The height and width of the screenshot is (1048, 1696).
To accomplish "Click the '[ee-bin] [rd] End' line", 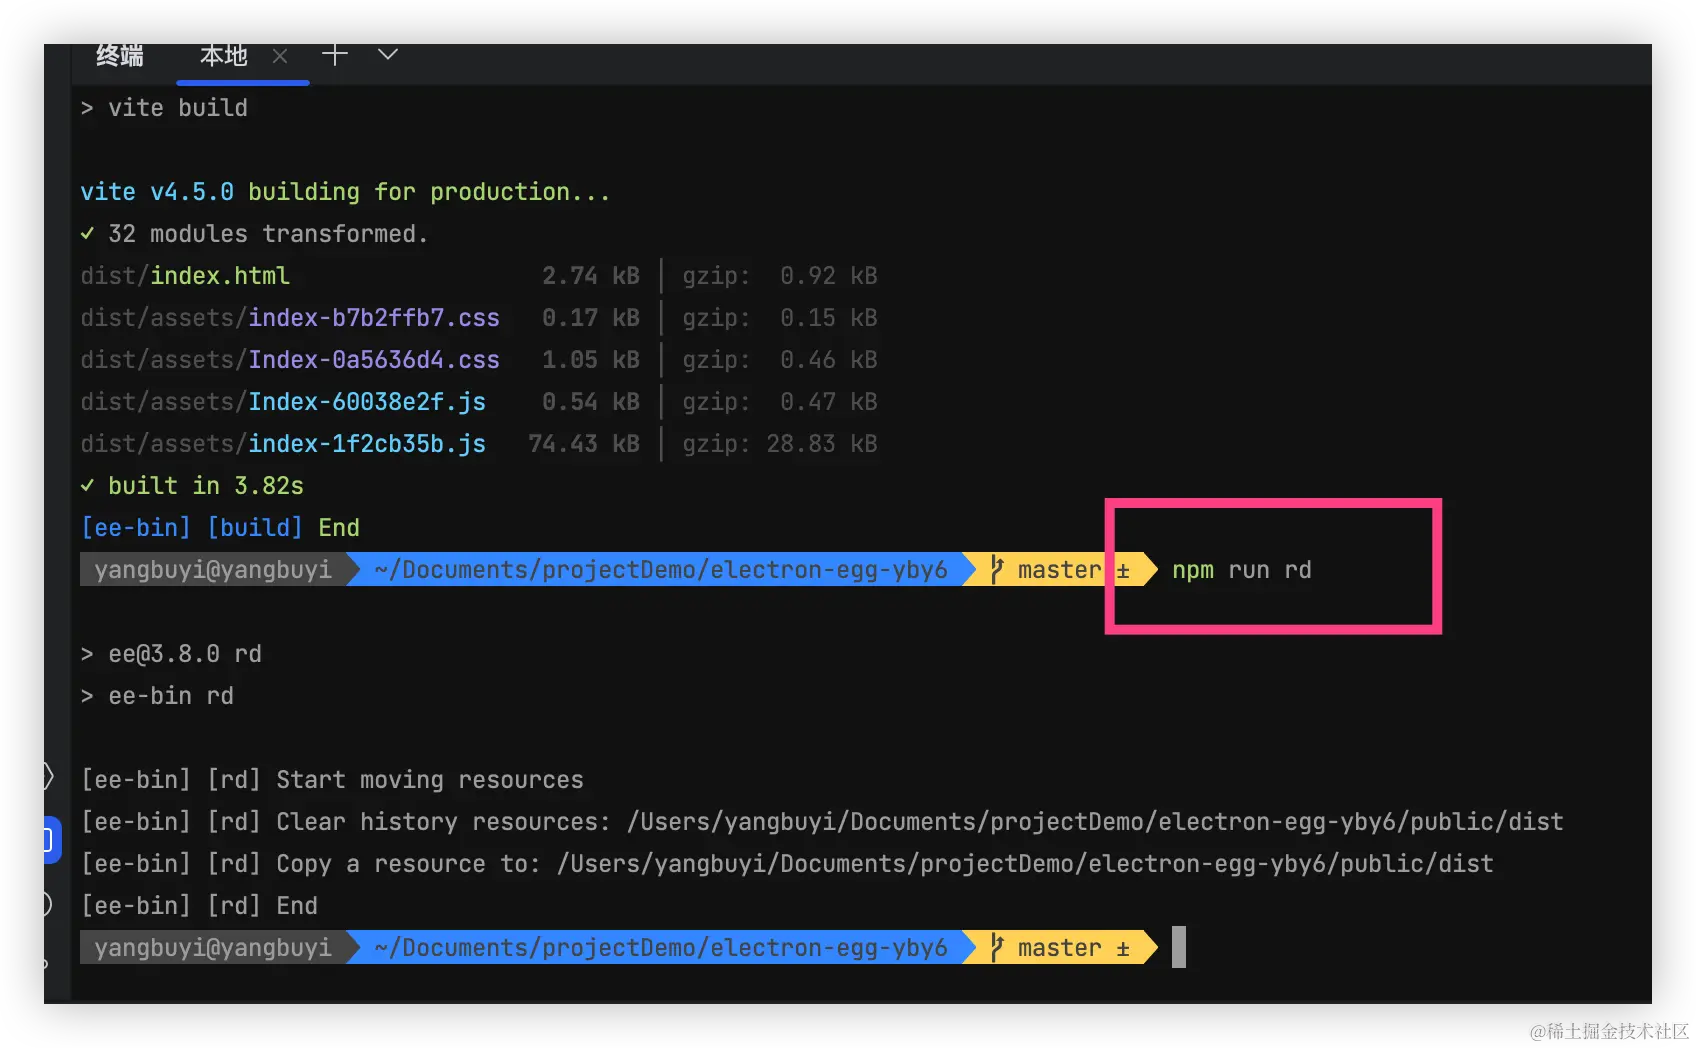I will click(x=199, y=906).
